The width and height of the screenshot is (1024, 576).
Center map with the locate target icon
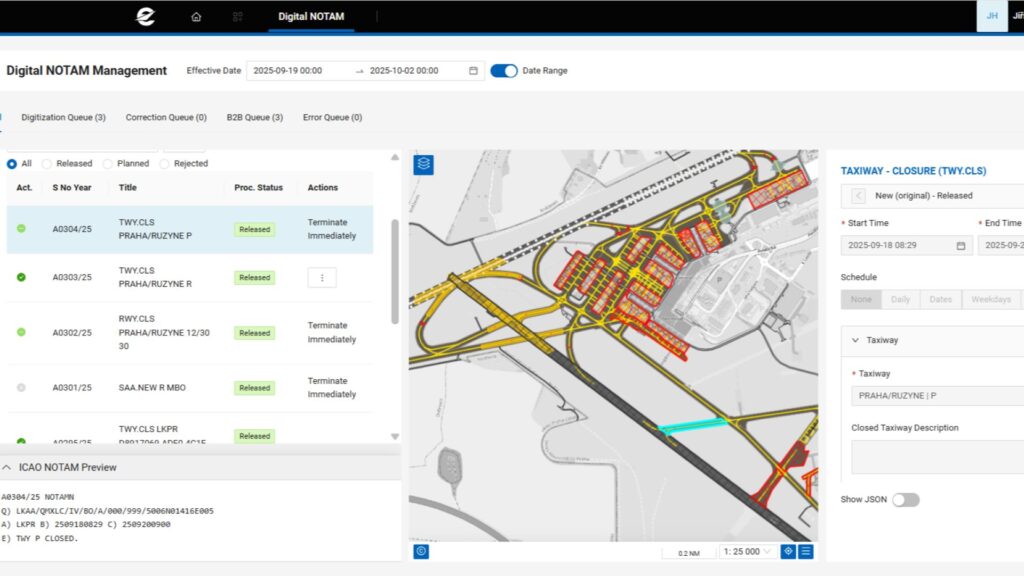click(788, 551)
